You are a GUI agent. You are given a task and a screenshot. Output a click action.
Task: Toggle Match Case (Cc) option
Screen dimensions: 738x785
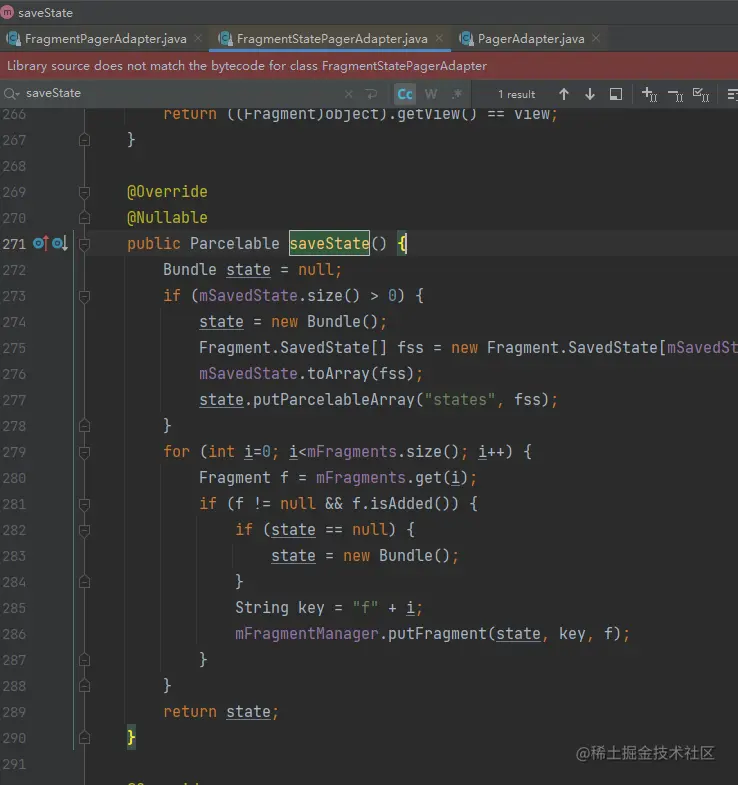[x=405, y=94]
